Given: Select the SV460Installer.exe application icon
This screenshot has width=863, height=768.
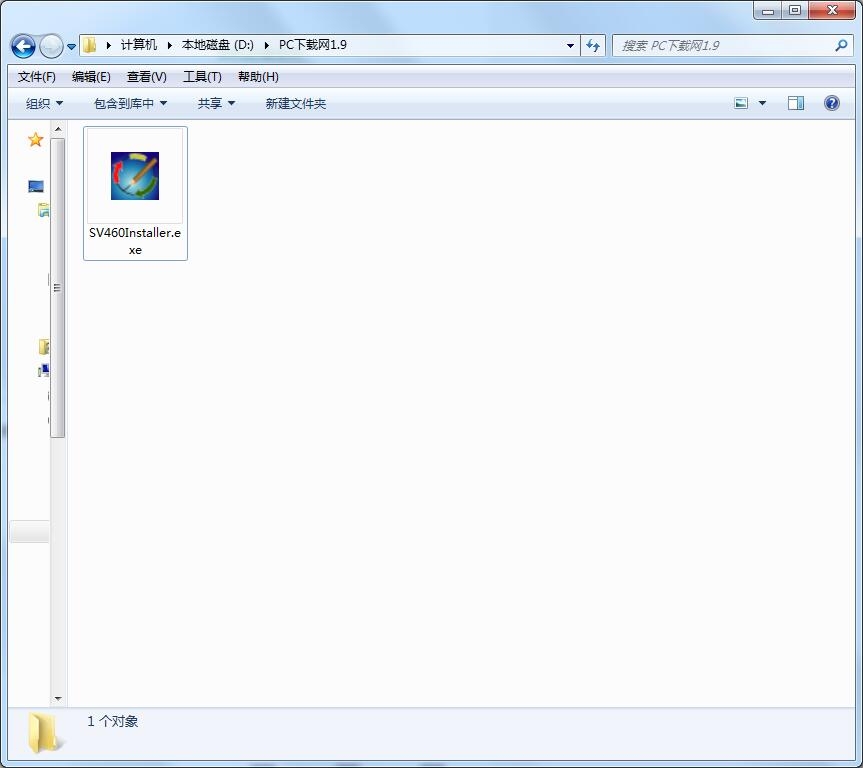Looking at the screenshot, I should (x=135, y=176).
